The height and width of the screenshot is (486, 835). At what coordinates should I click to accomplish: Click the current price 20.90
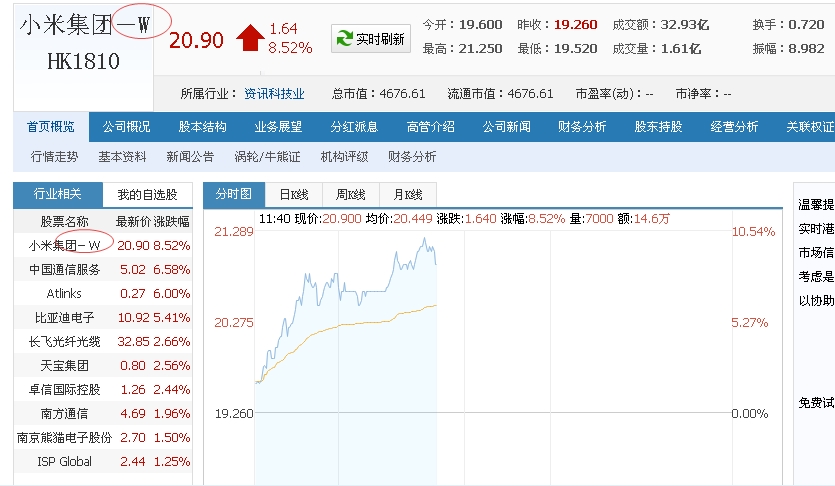tap(197, 40)
